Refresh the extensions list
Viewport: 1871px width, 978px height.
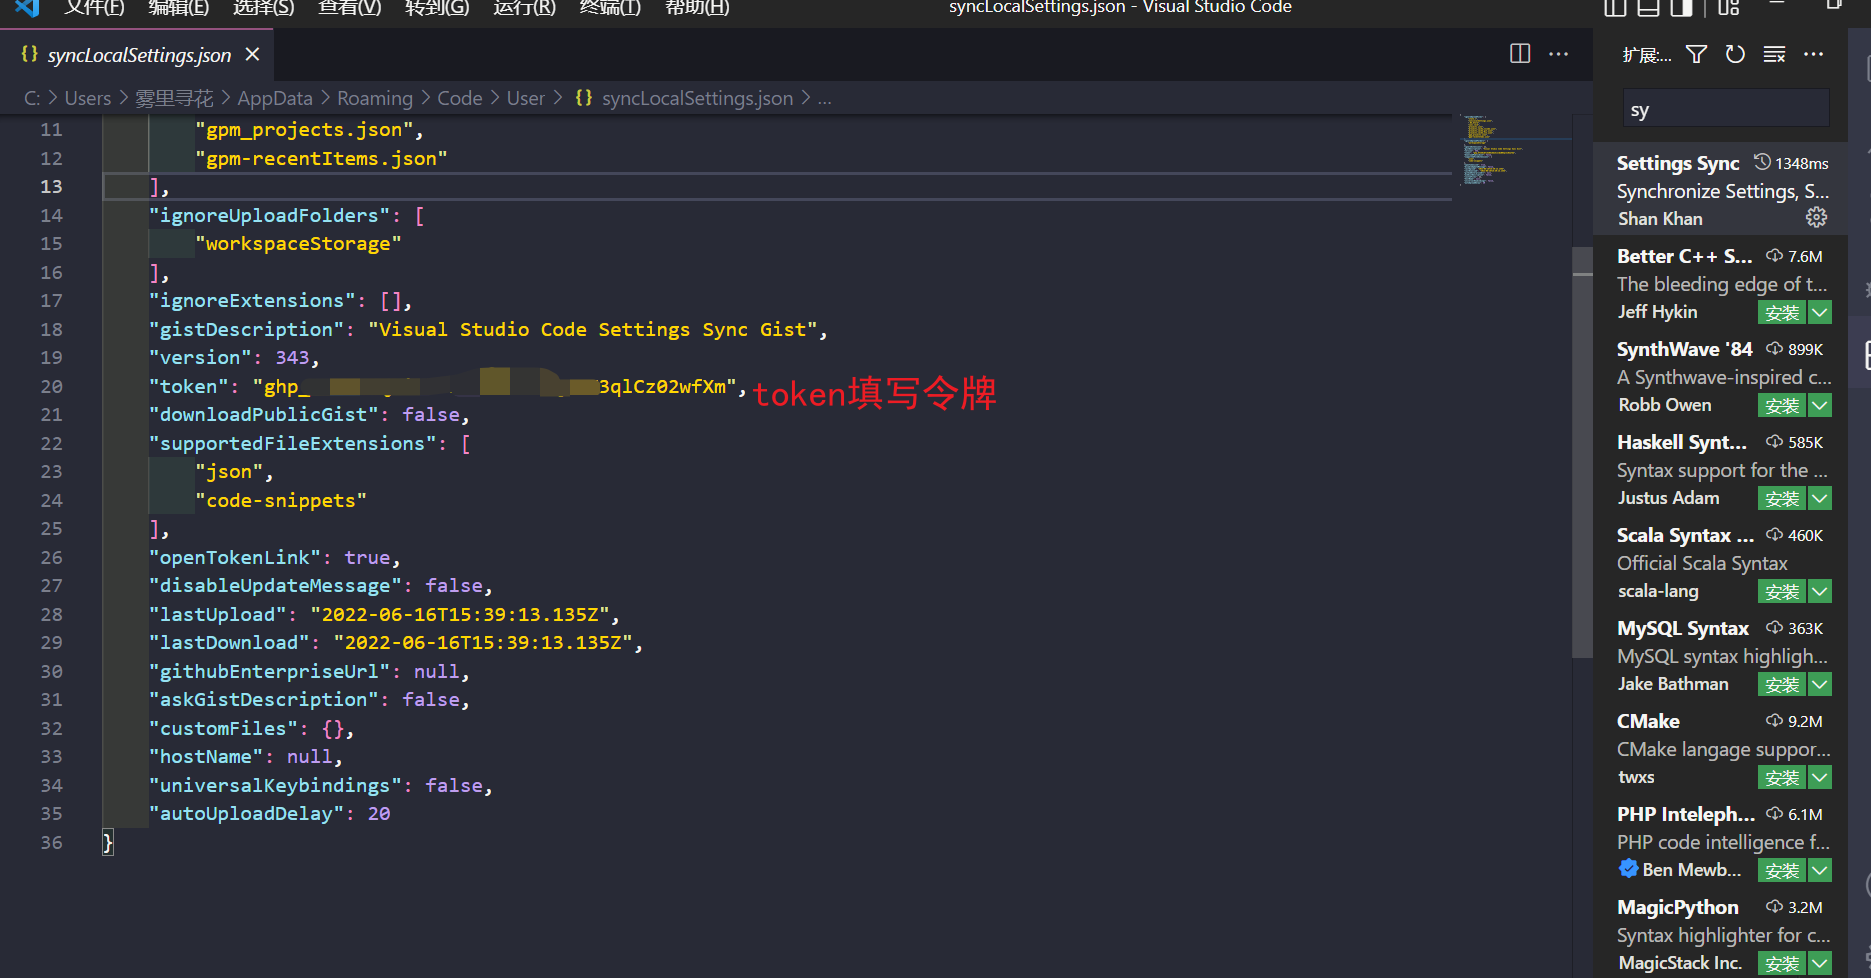(1735, 55)
